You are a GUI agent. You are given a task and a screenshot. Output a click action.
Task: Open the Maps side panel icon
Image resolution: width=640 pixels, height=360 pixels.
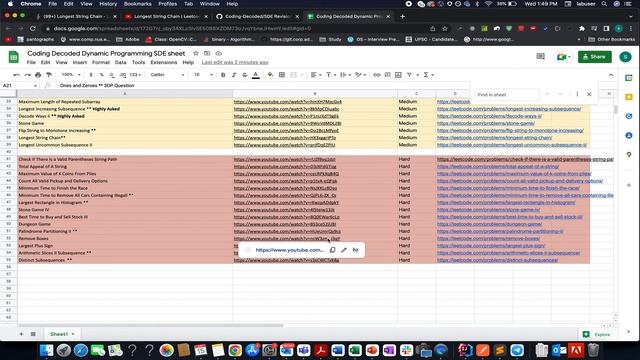(x=629, y=154)
